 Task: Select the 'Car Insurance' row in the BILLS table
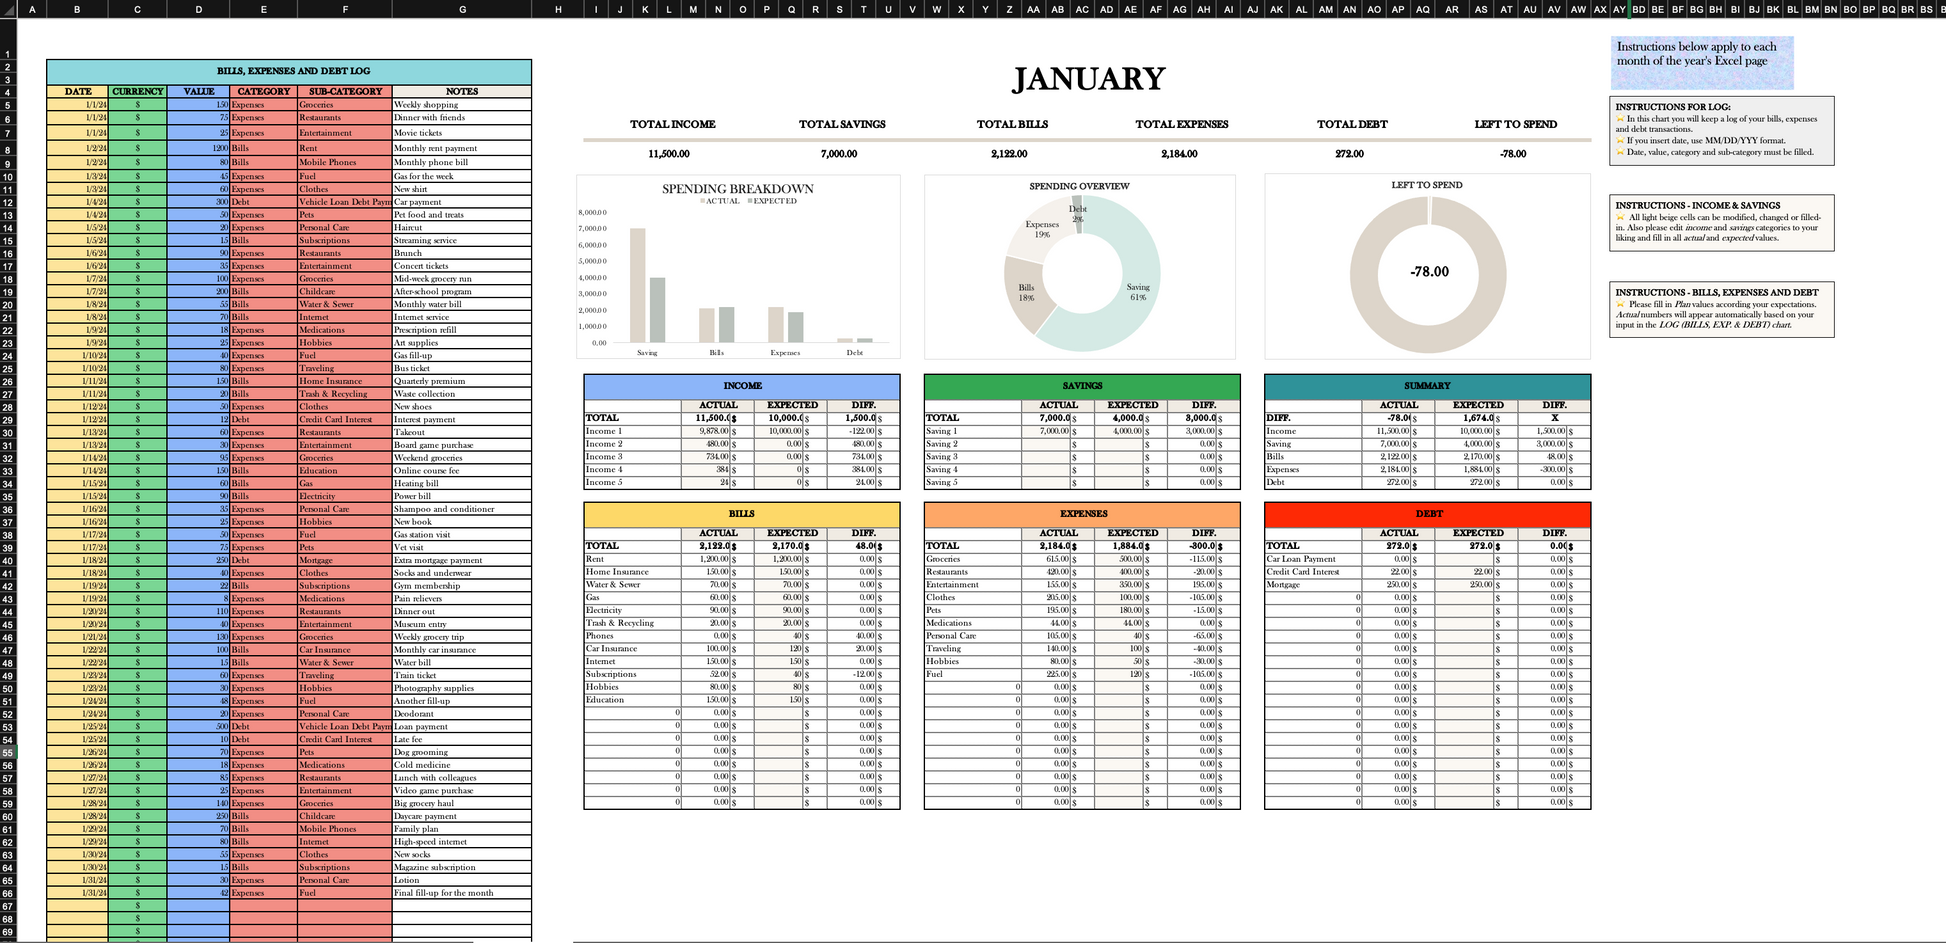(x=632, y=649)
